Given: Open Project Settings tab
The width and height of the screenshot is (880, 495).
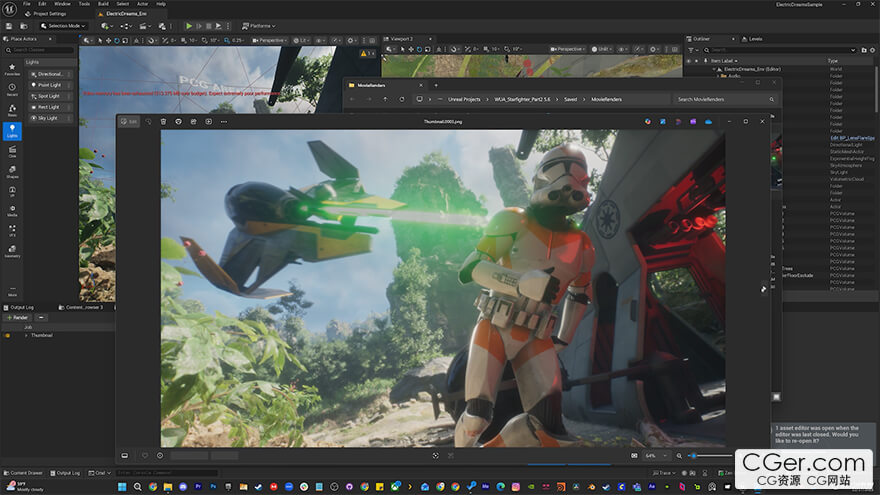Looking at the screenshot, I should click(45, 13).
